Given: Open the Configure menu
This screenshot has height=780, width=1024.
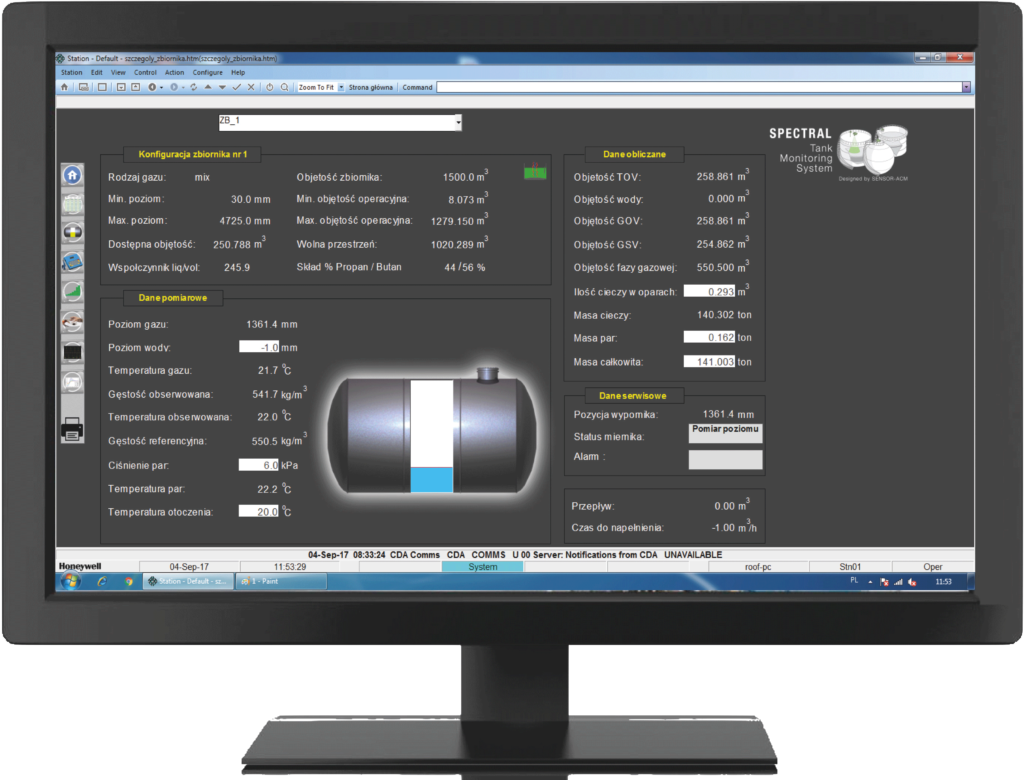Looking at the screenshot, I should (x=208, y=73).
